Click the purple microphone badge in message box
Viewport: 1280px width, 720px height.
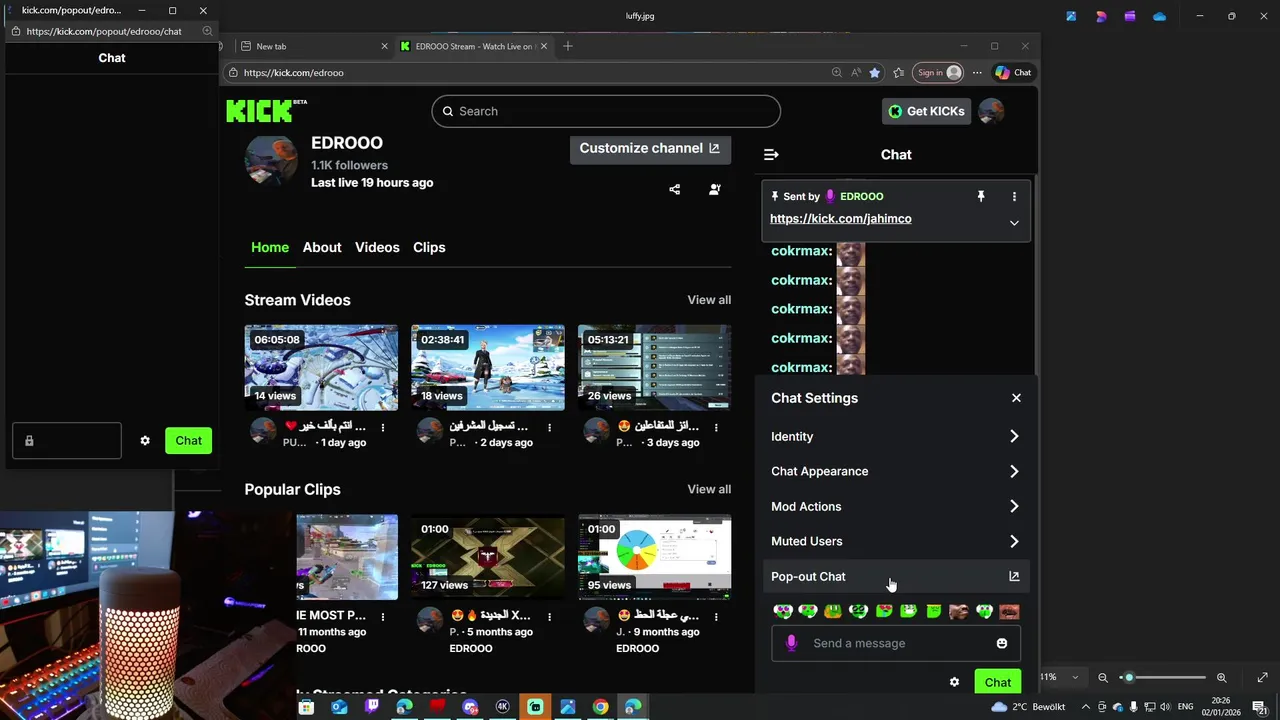(x=792, y=643)
